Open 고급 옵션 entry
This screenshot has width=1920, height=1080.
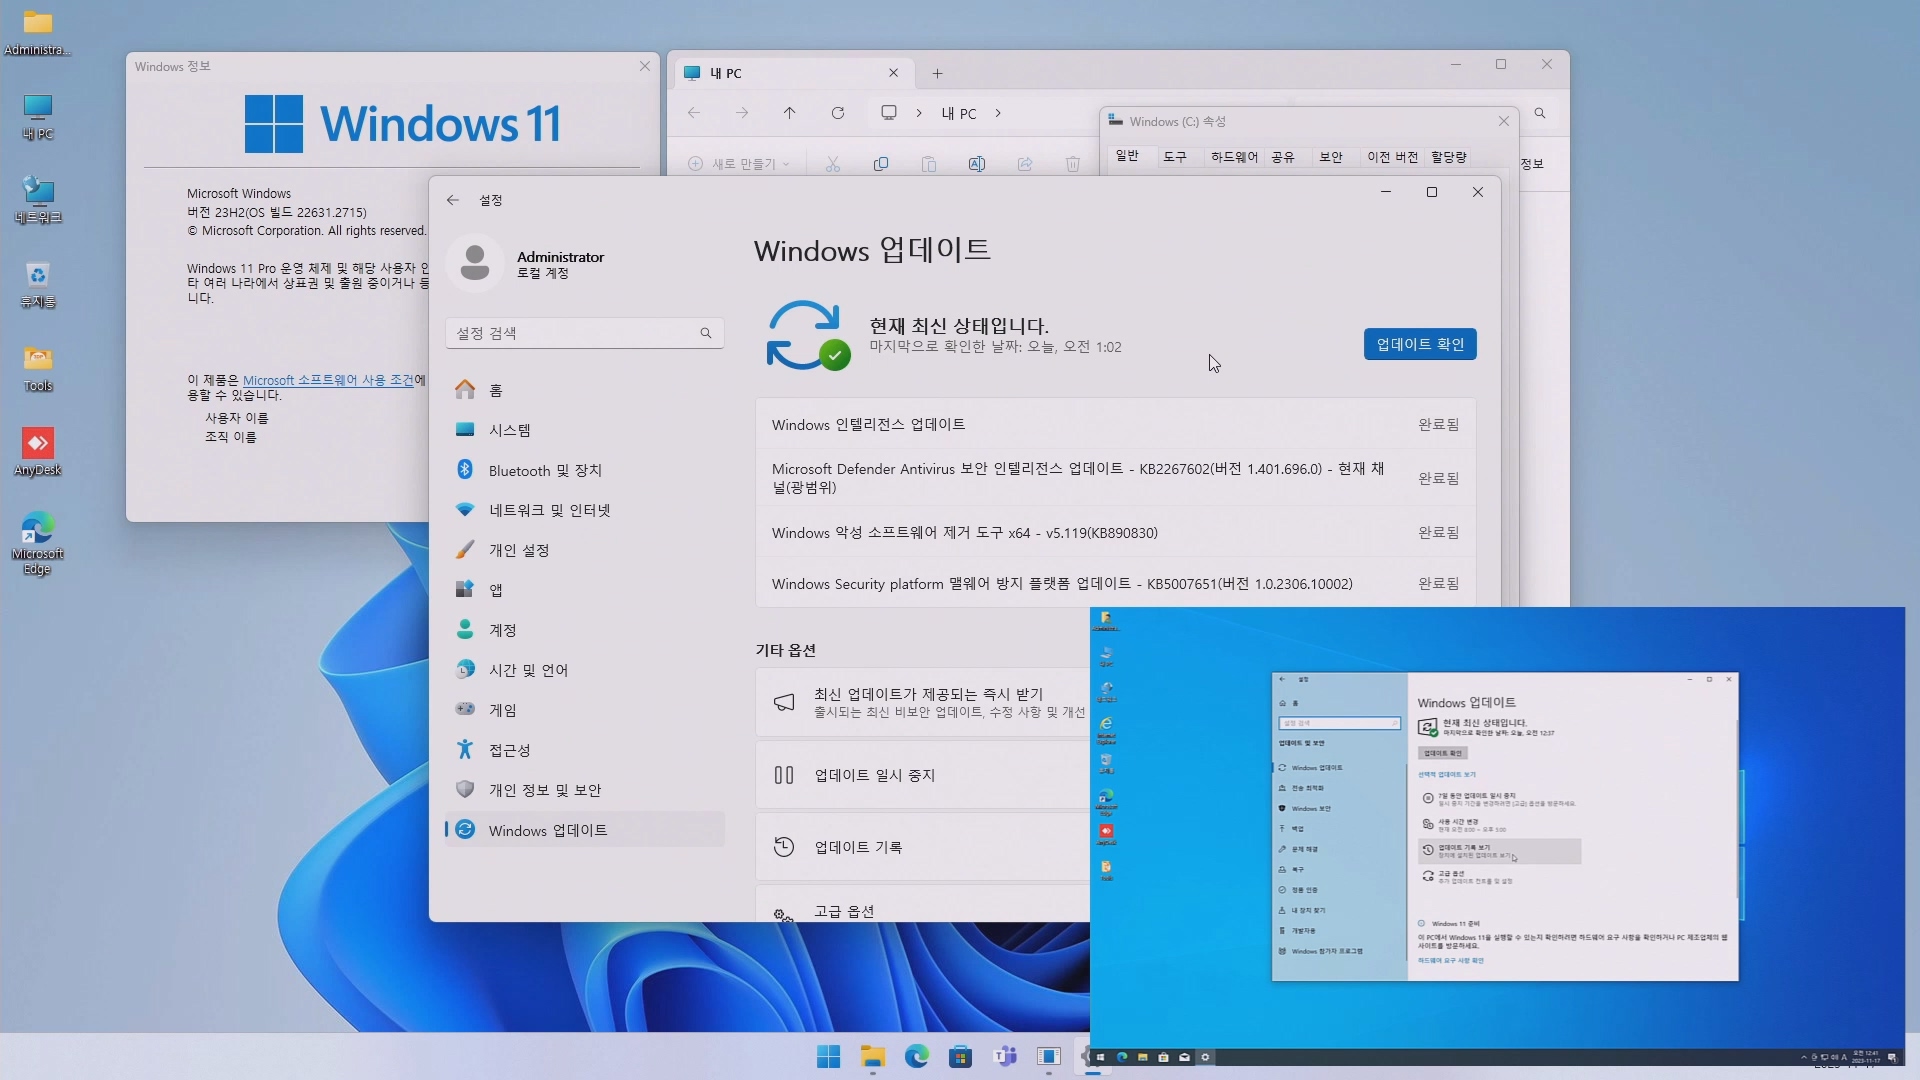pos(922,905)
